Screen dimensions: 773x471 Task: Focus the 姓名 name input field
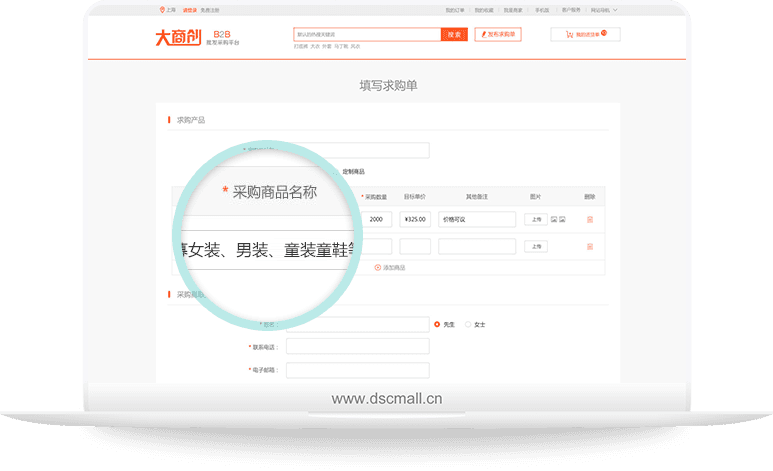click(x=357, y=325)
